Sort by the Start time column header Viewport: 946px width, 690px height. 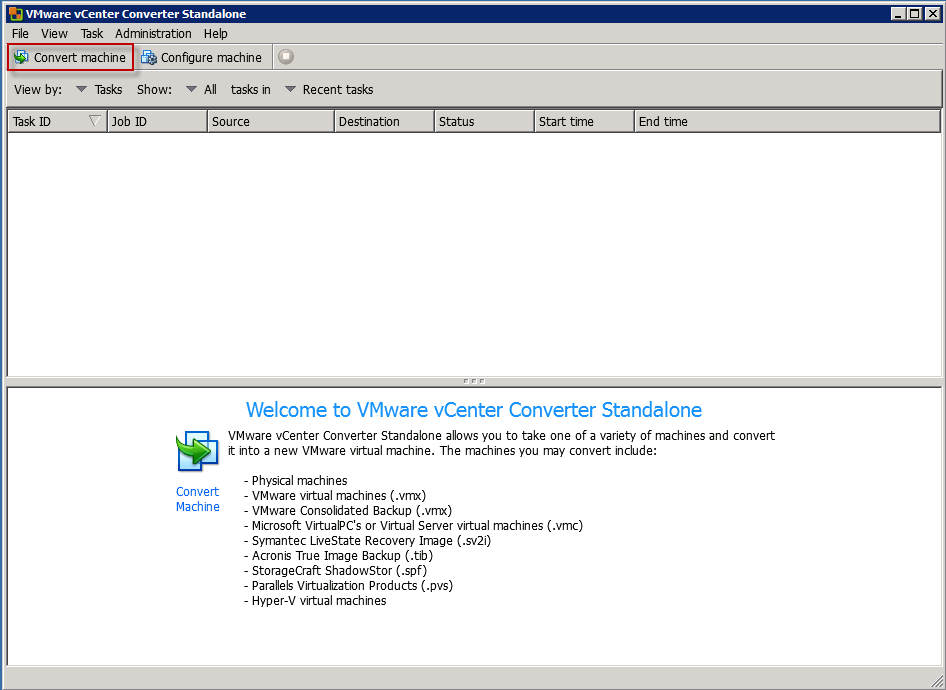pyautogui.click(x=585, y=121)
